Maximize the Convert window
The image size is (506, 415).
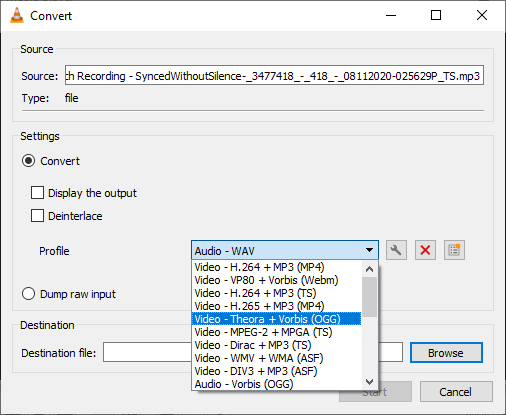point(436,15)
